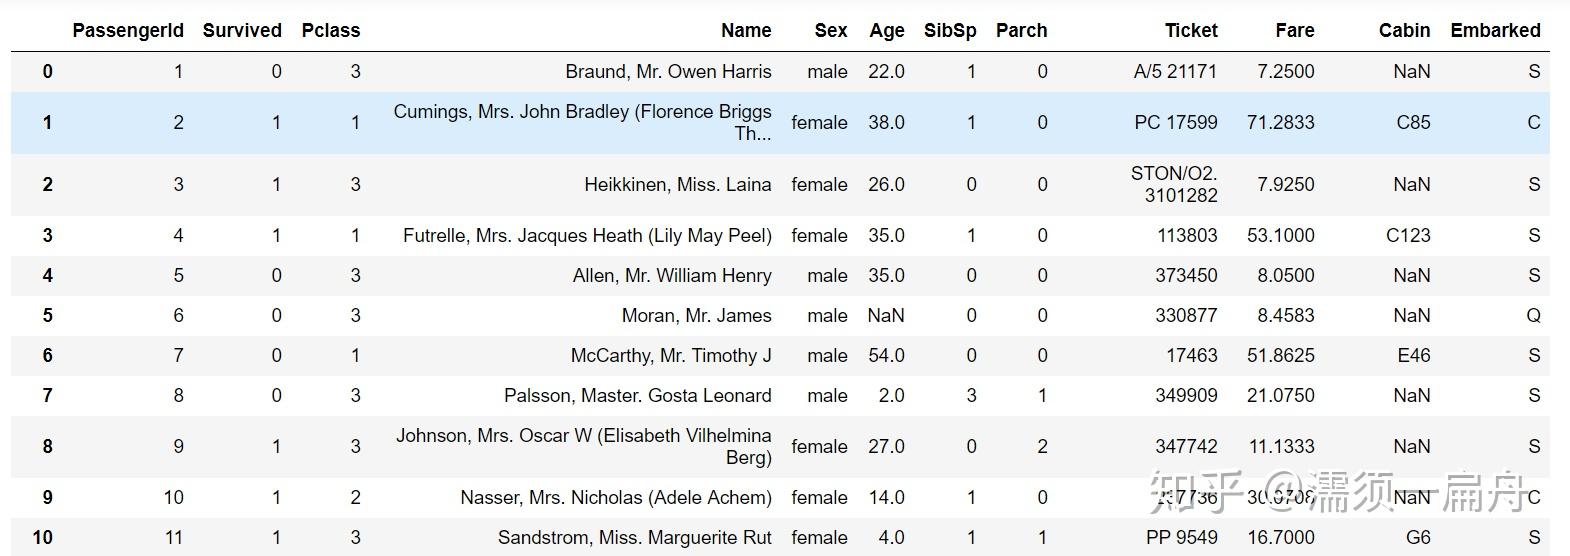
Task: Click the PassengerId column header
Action: click(128, 30)
